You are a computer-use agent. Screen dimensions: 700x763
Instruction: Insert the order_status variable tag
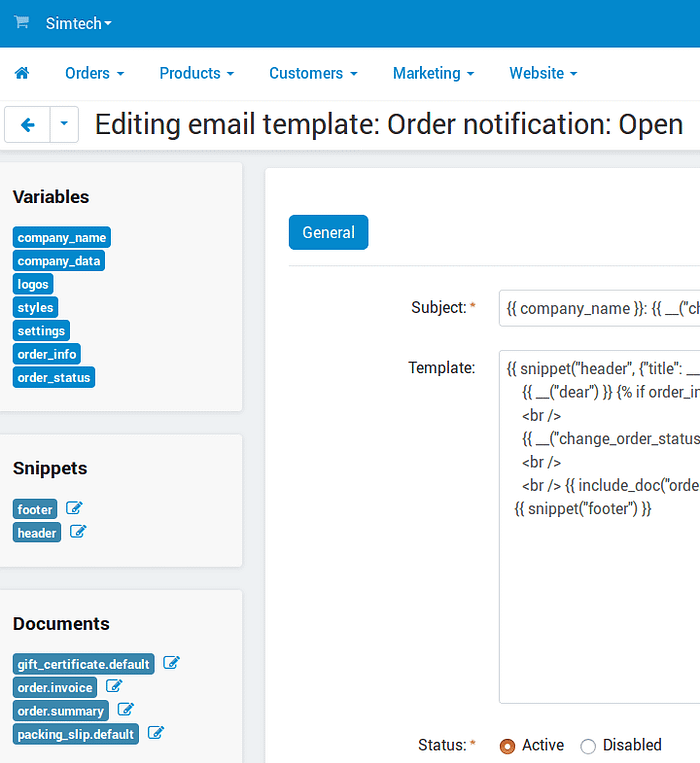coord(54,377)
